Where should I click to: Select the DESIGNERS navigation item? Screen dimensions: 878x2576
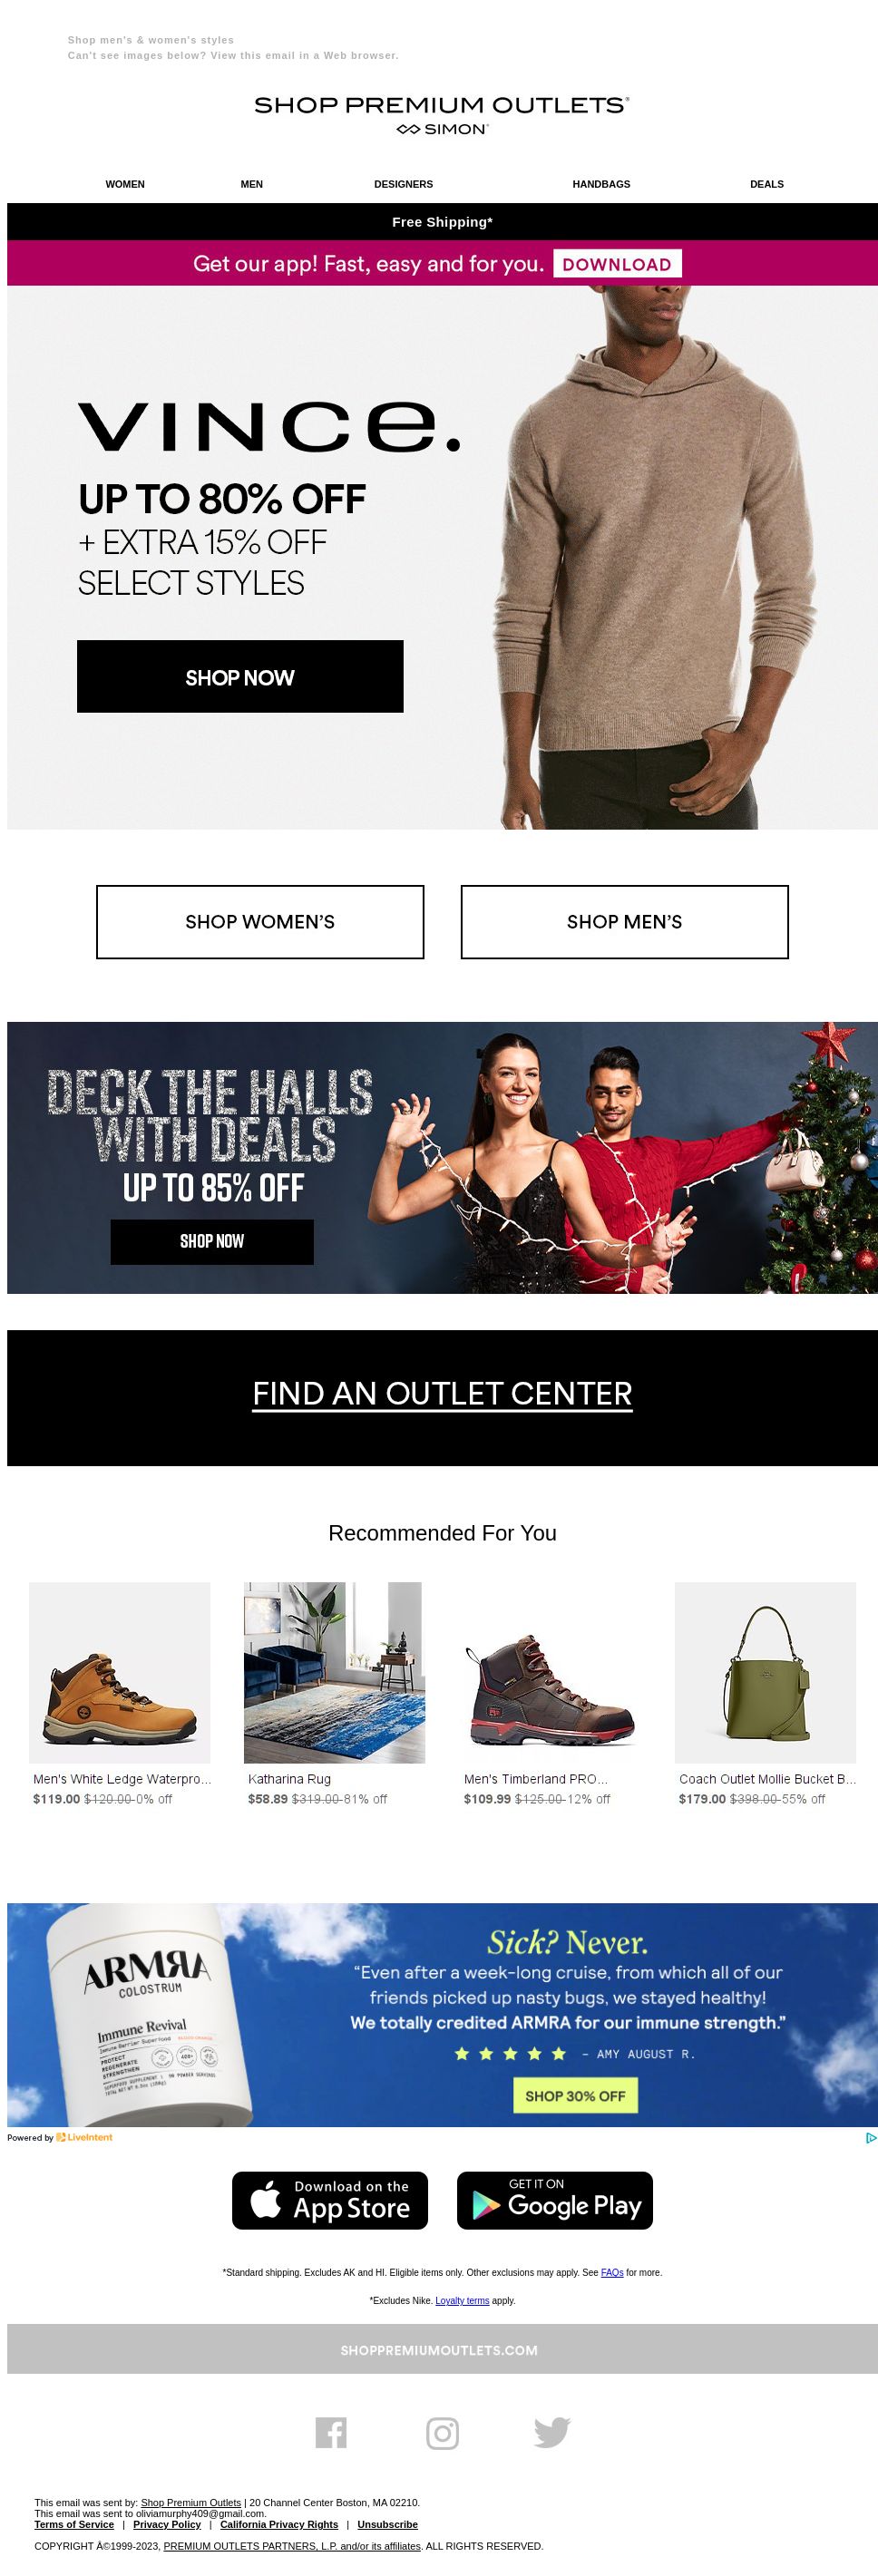click(x=403, y=184)
